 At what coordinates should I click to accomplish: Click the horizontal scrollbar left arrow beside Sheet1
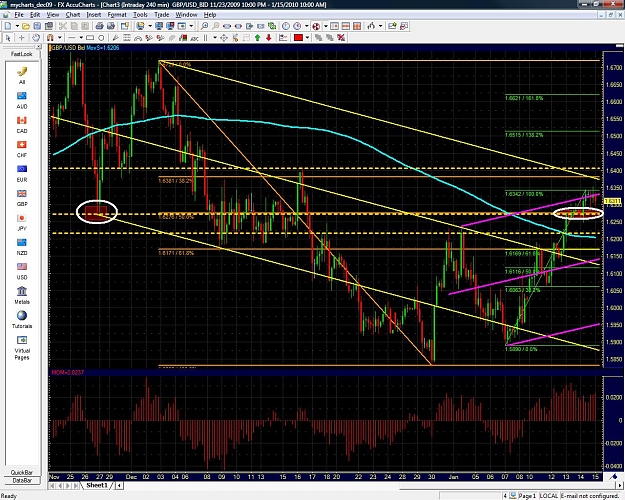pyautogui.click(x=119, y=486)
